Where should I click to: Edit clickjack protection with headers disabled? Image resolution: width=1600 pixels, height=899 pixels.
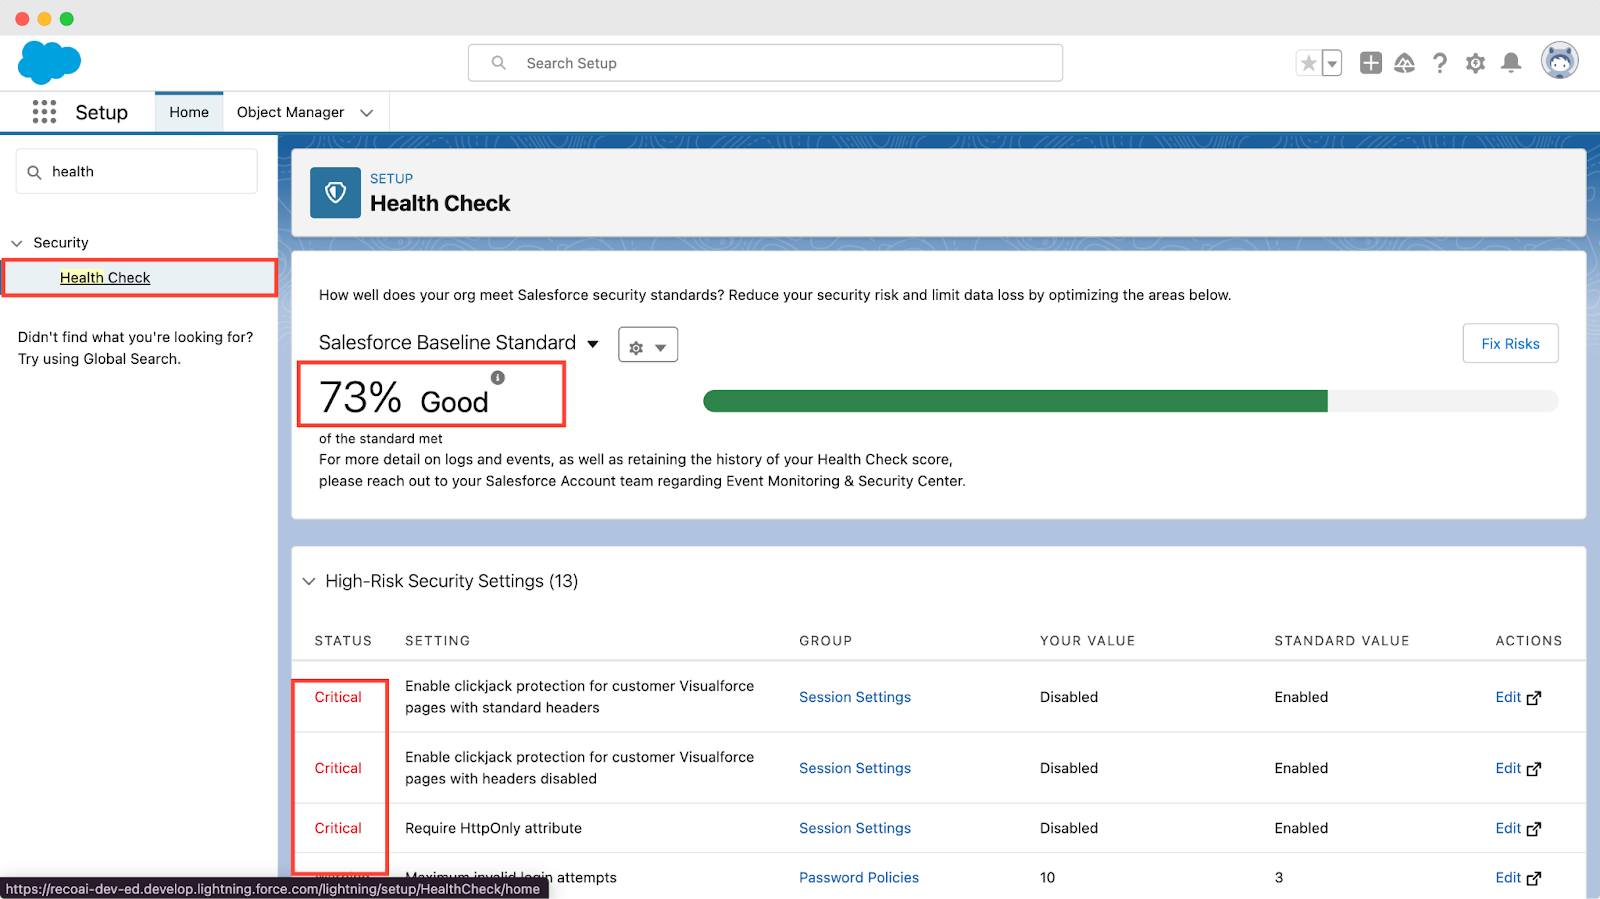pos(1518,768)
